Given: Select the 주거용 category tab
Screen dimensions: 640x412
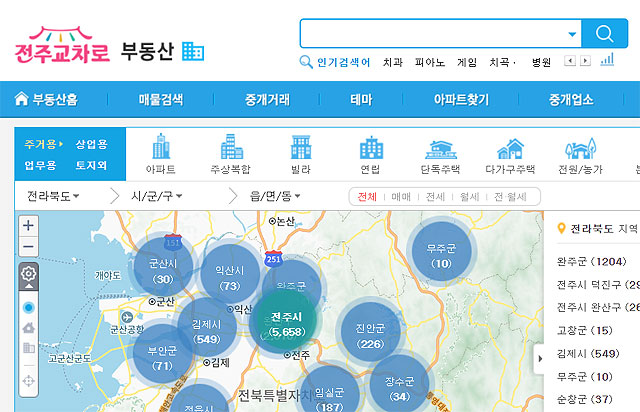Looking at the screenshot, I should click(x=43, y=144).
